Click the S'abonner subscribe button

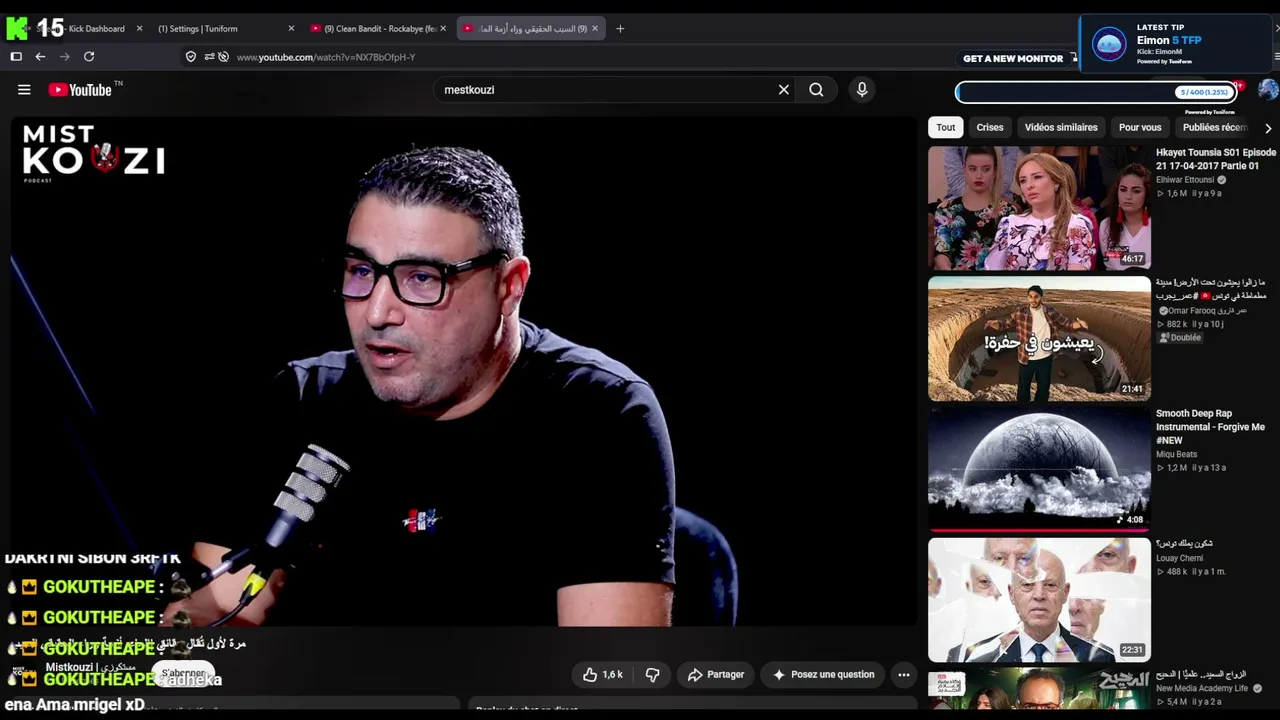tap(183, 674)
